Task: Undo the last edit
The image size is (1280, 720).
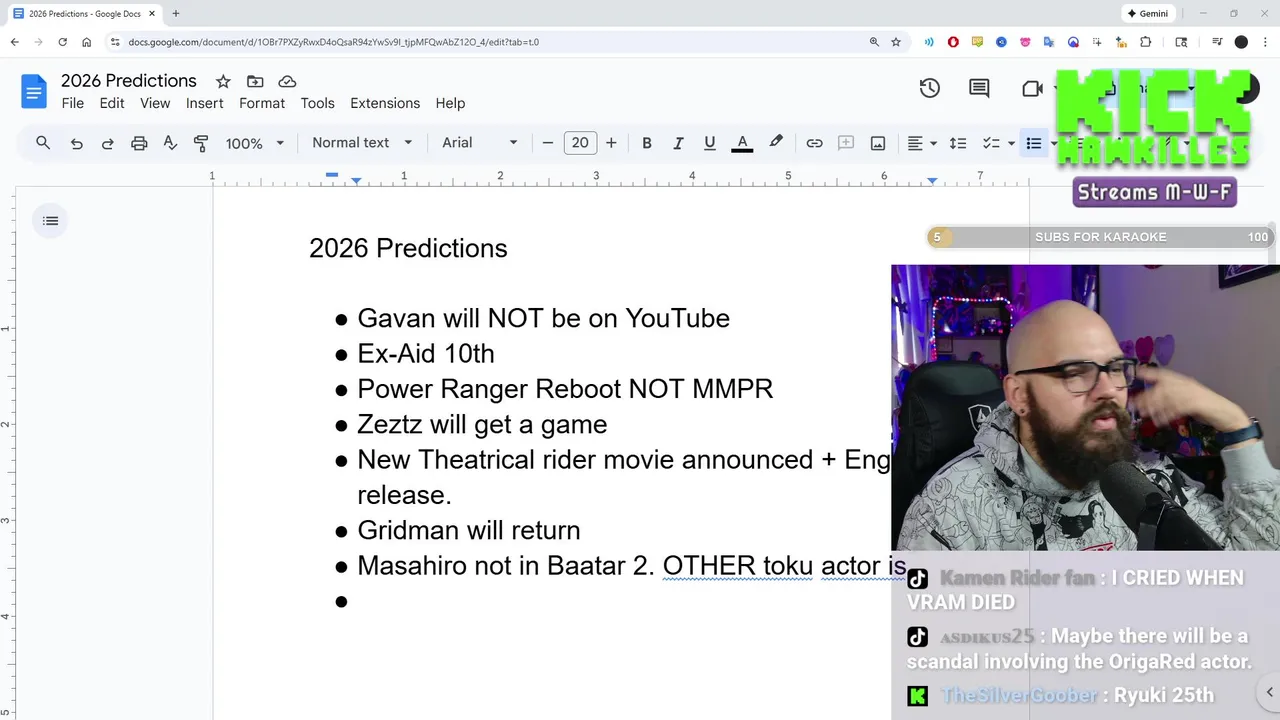Action: [x=76, y=143]
